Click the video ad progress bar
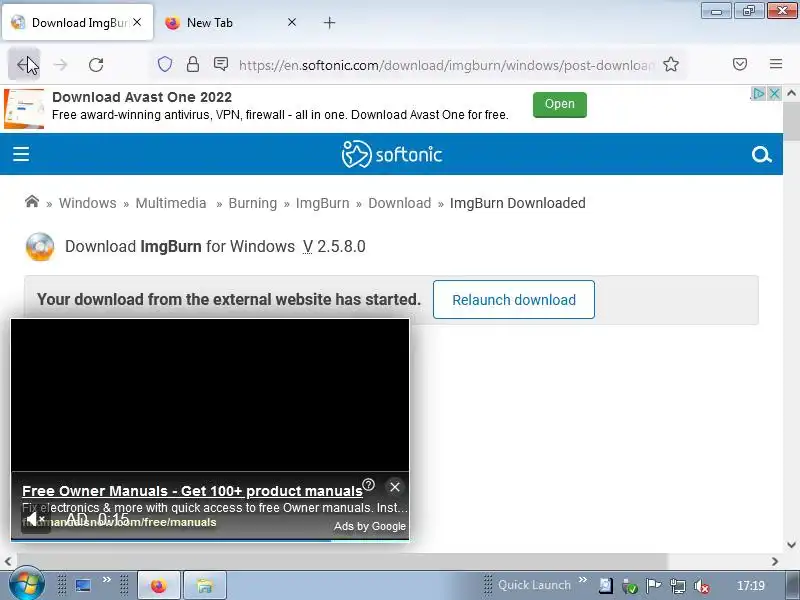 click(210, 540)
